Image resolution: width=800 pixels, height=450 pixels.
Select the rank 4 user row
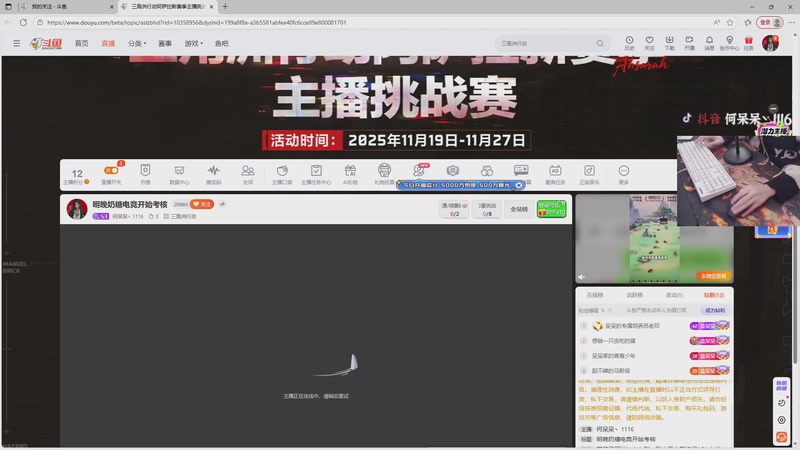pyautogui.click(x=655, y=370)
